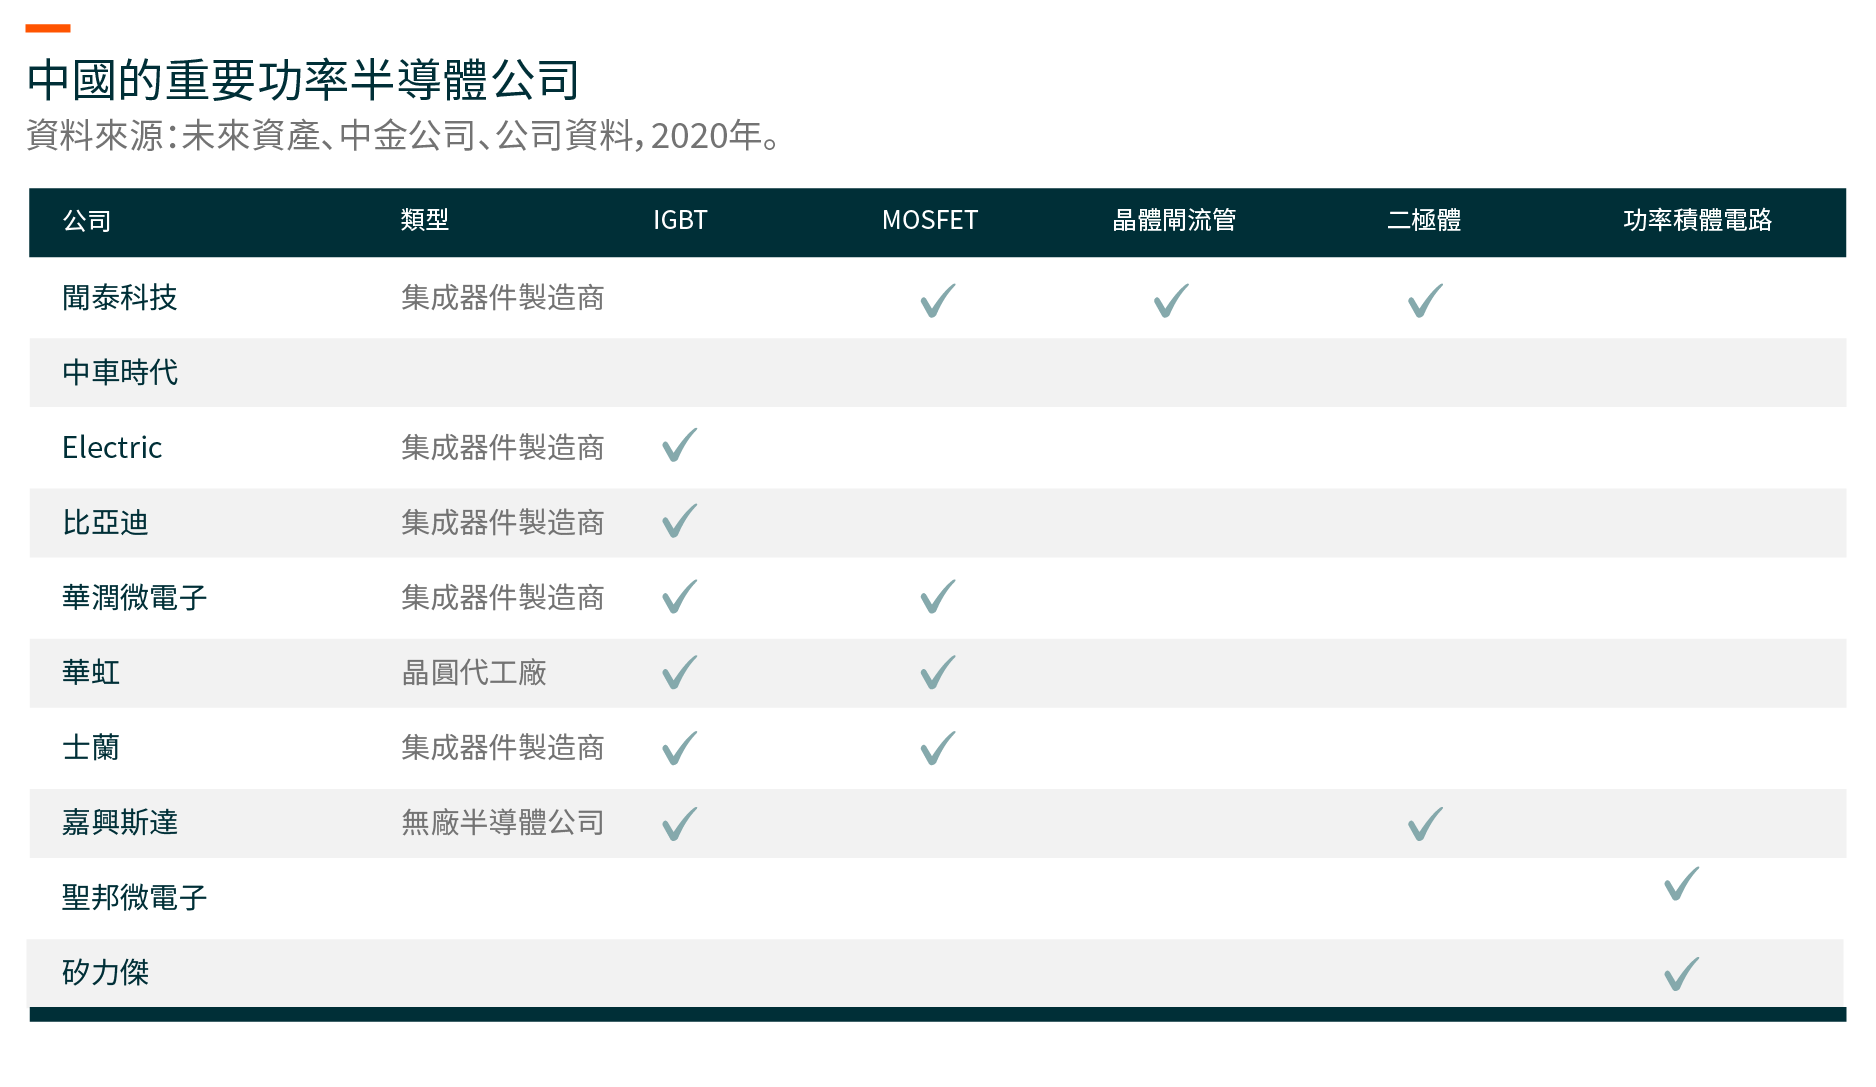Image resolution: width=1876 pixels, height=1087 pixels.
Task: Select the company name 華虹
Action: (91, 673)
